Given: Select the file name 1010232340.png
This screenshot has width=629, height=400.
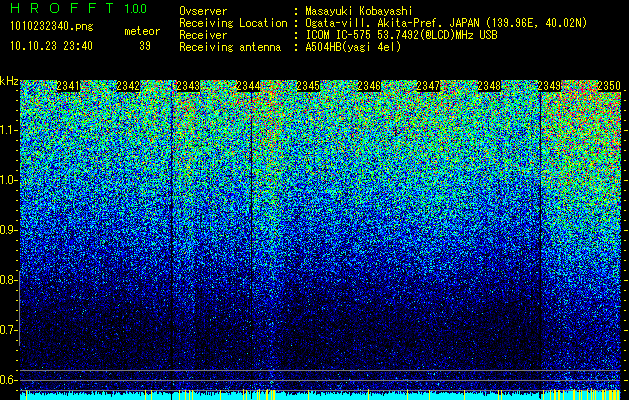Looking at the screenshot, I should pos(52,27).
